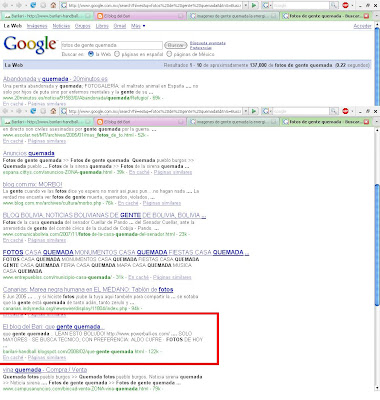Screen dimensions: 380x400
Task: Reload the page in the upper browser window
Action: click(x=33, y=5)
